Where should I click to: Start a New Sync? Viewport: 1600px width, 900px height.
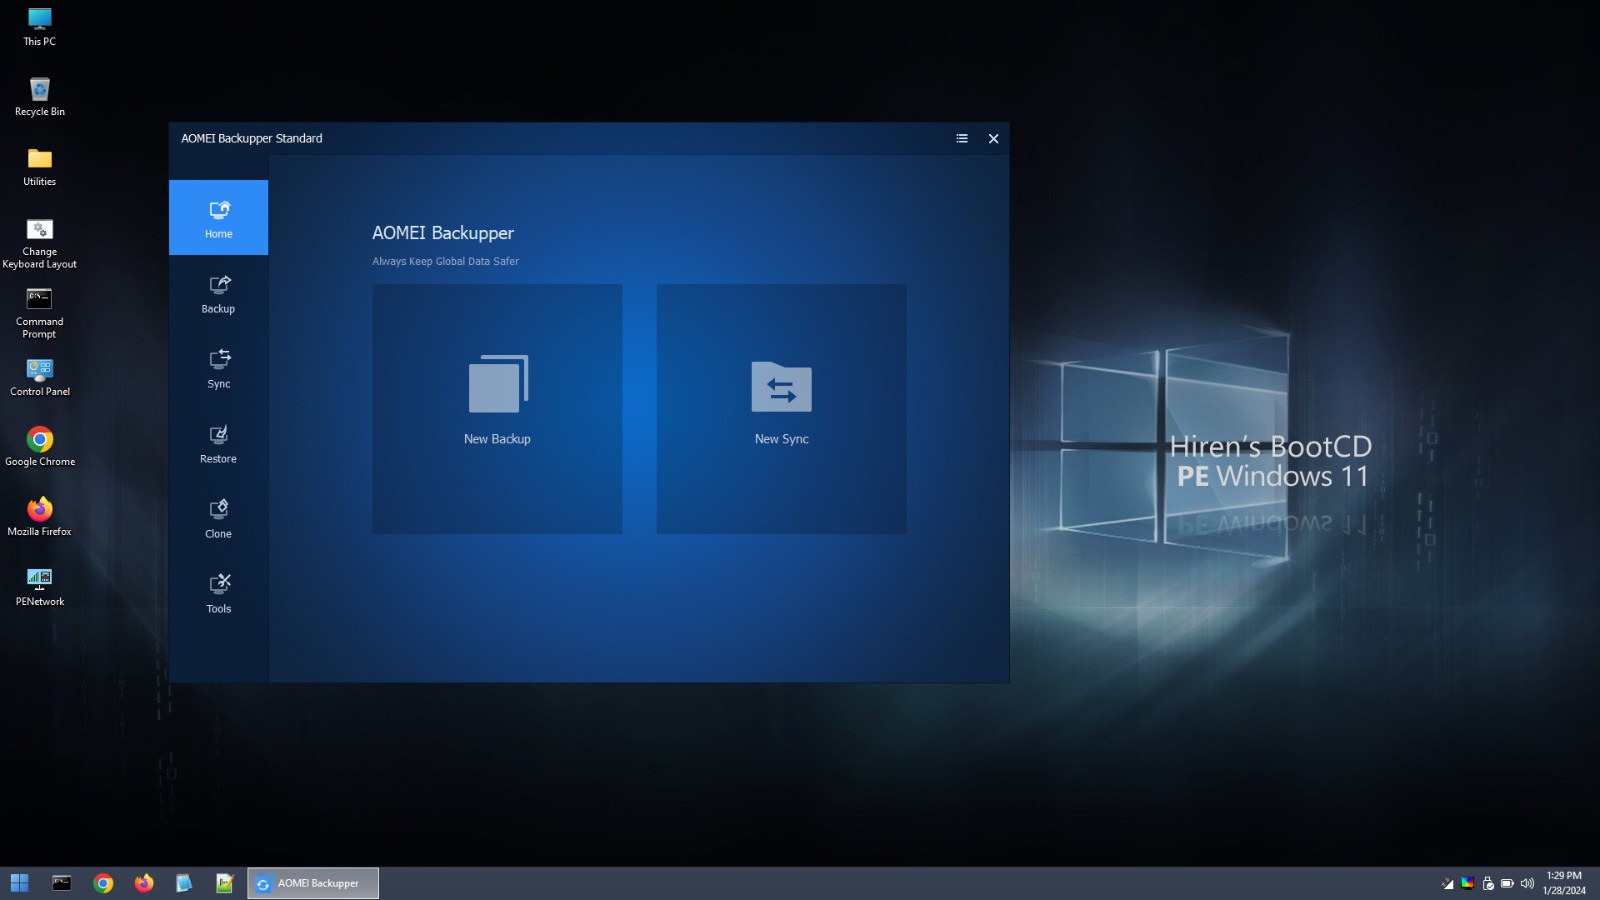781,409
